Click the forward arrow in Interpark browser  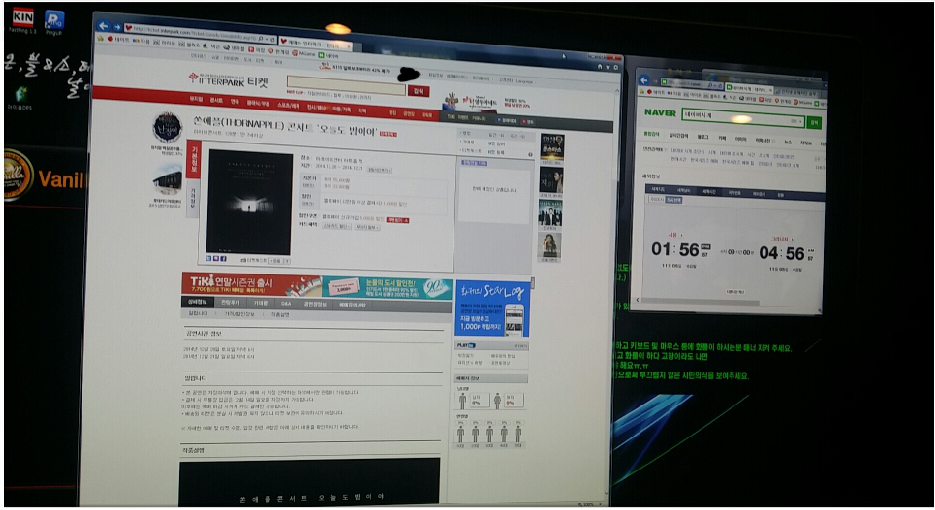[x=117, y=26]
